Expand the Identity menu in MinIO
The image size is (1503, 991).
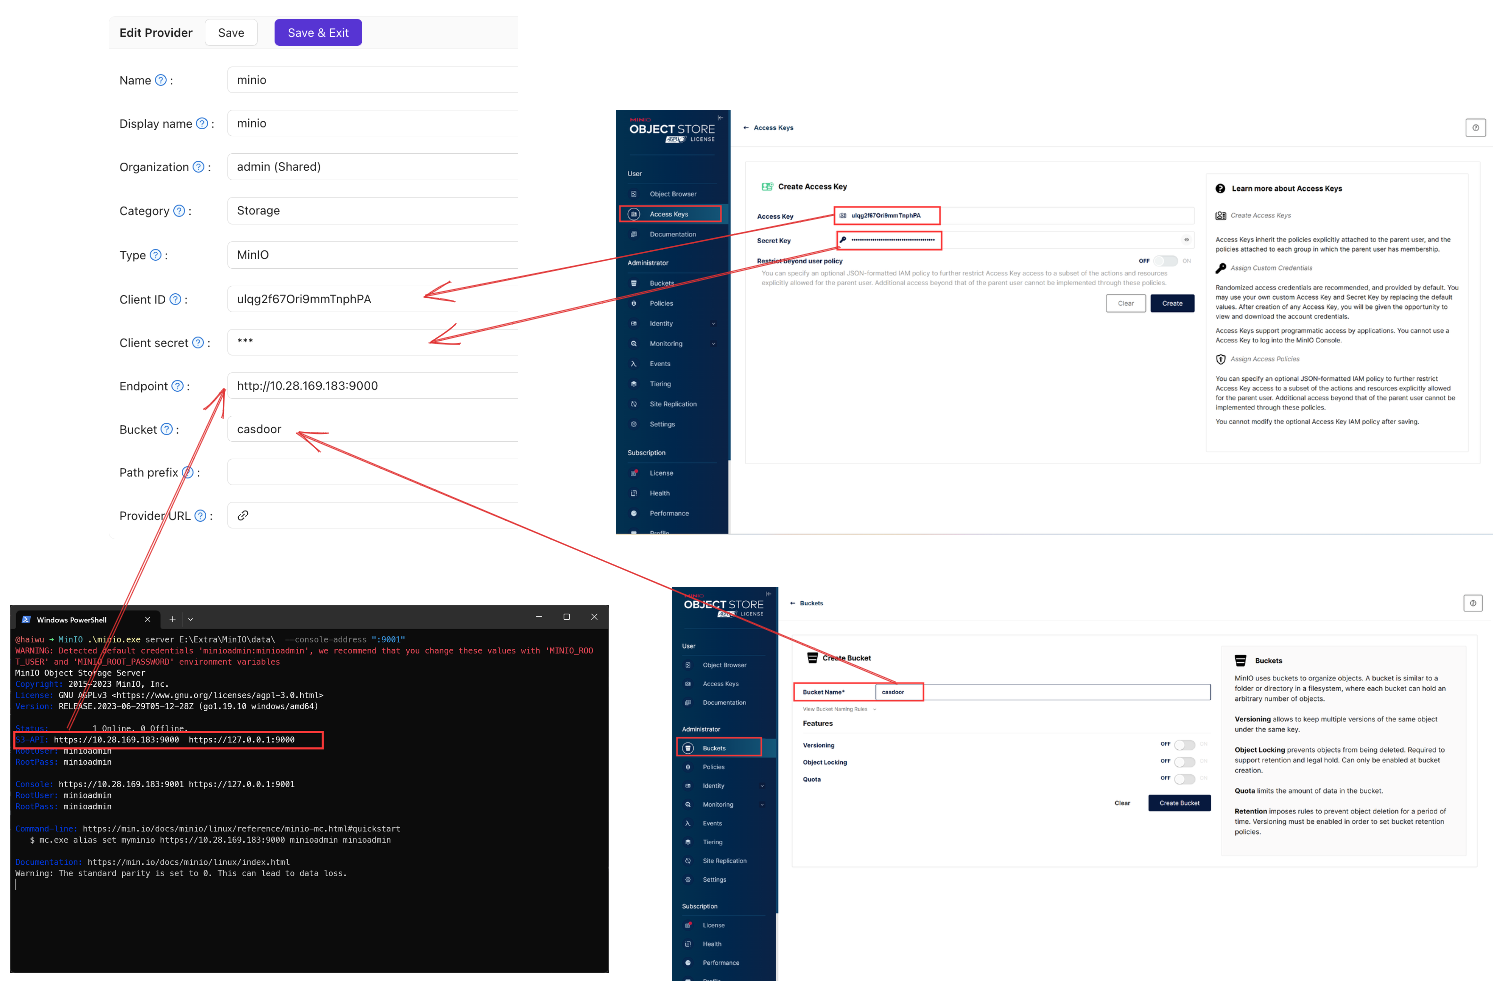click(663, 323)
